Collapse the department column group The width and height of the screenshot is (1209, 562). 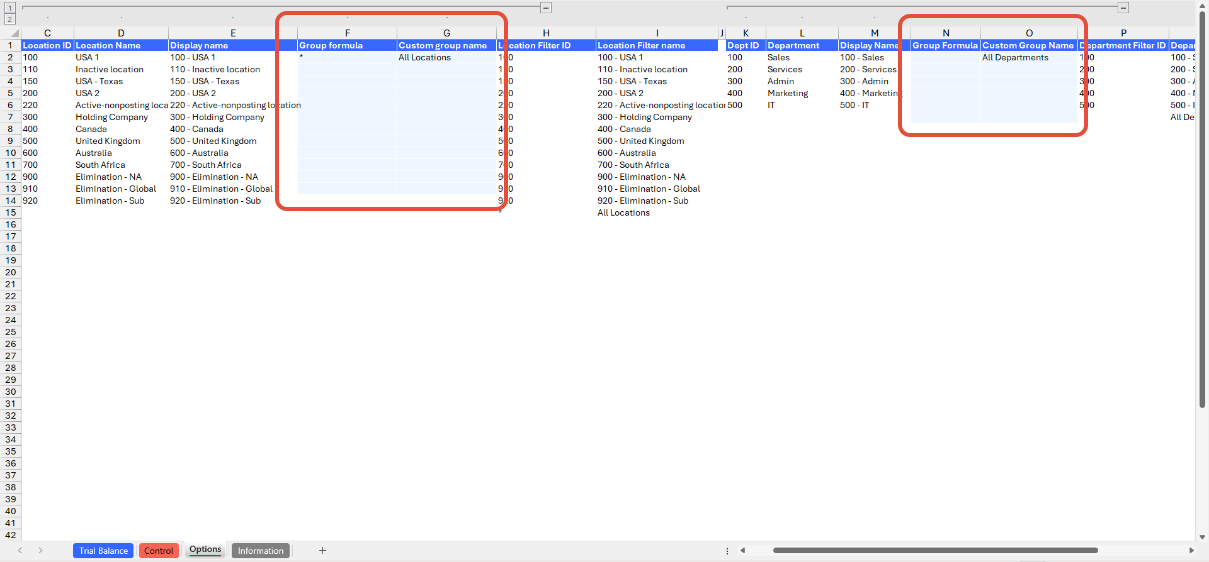(x=1123, y=7)
